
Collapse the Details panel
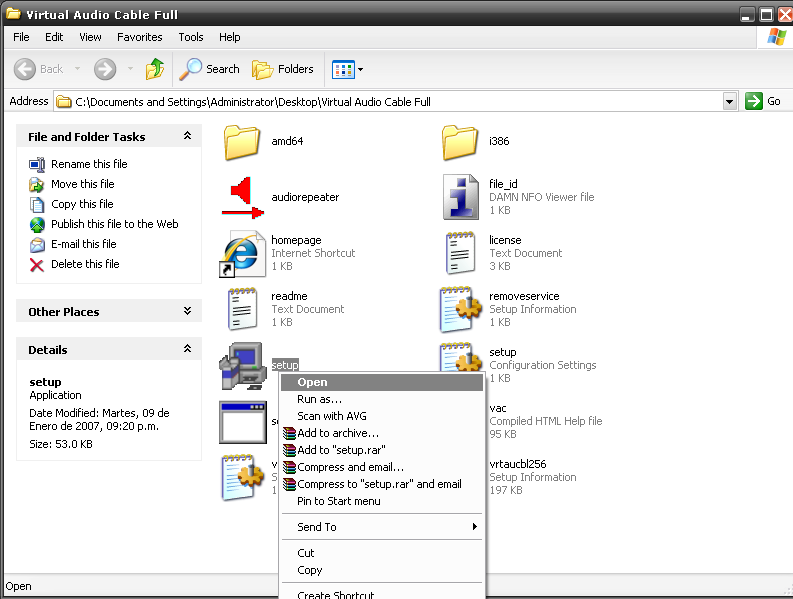187,349
